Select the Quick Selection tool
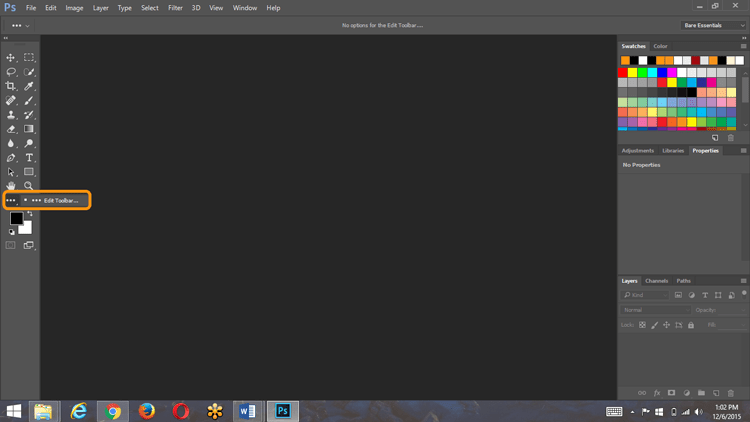Screen dimensions: 750x422 [29, 72]
